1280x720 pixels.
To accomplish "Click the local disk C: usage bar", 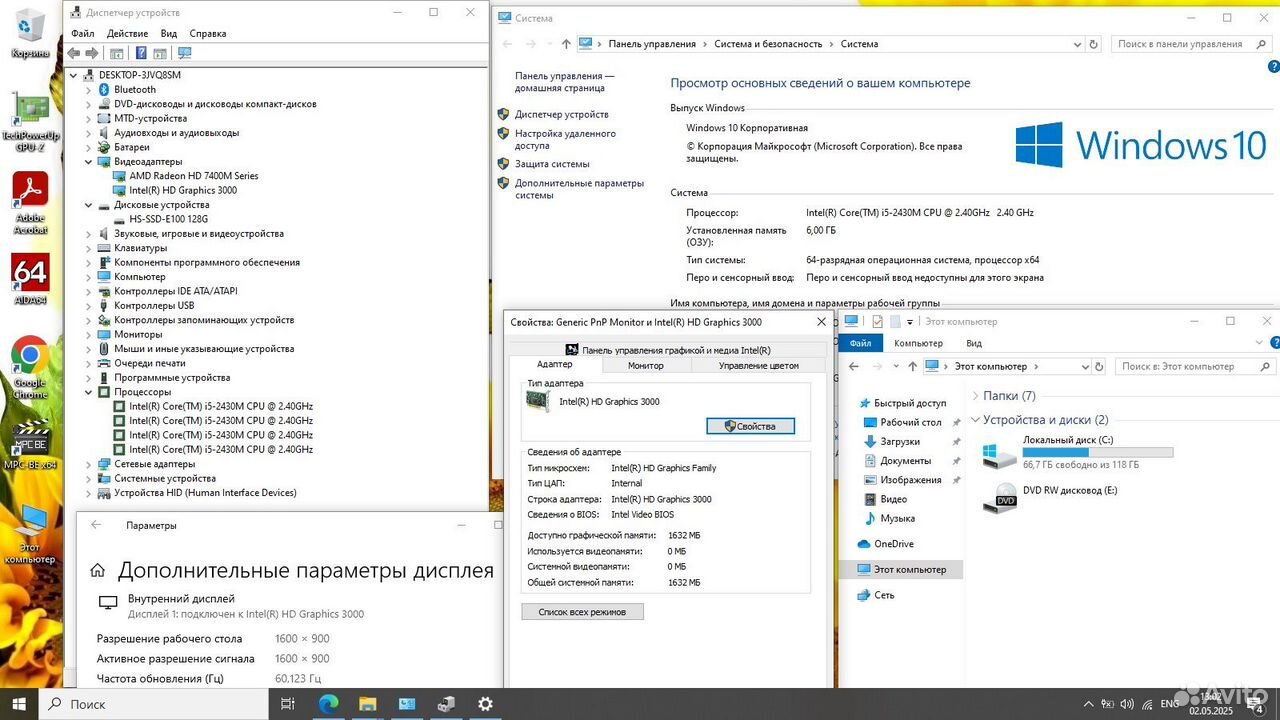I will (x=1097, y=452).
